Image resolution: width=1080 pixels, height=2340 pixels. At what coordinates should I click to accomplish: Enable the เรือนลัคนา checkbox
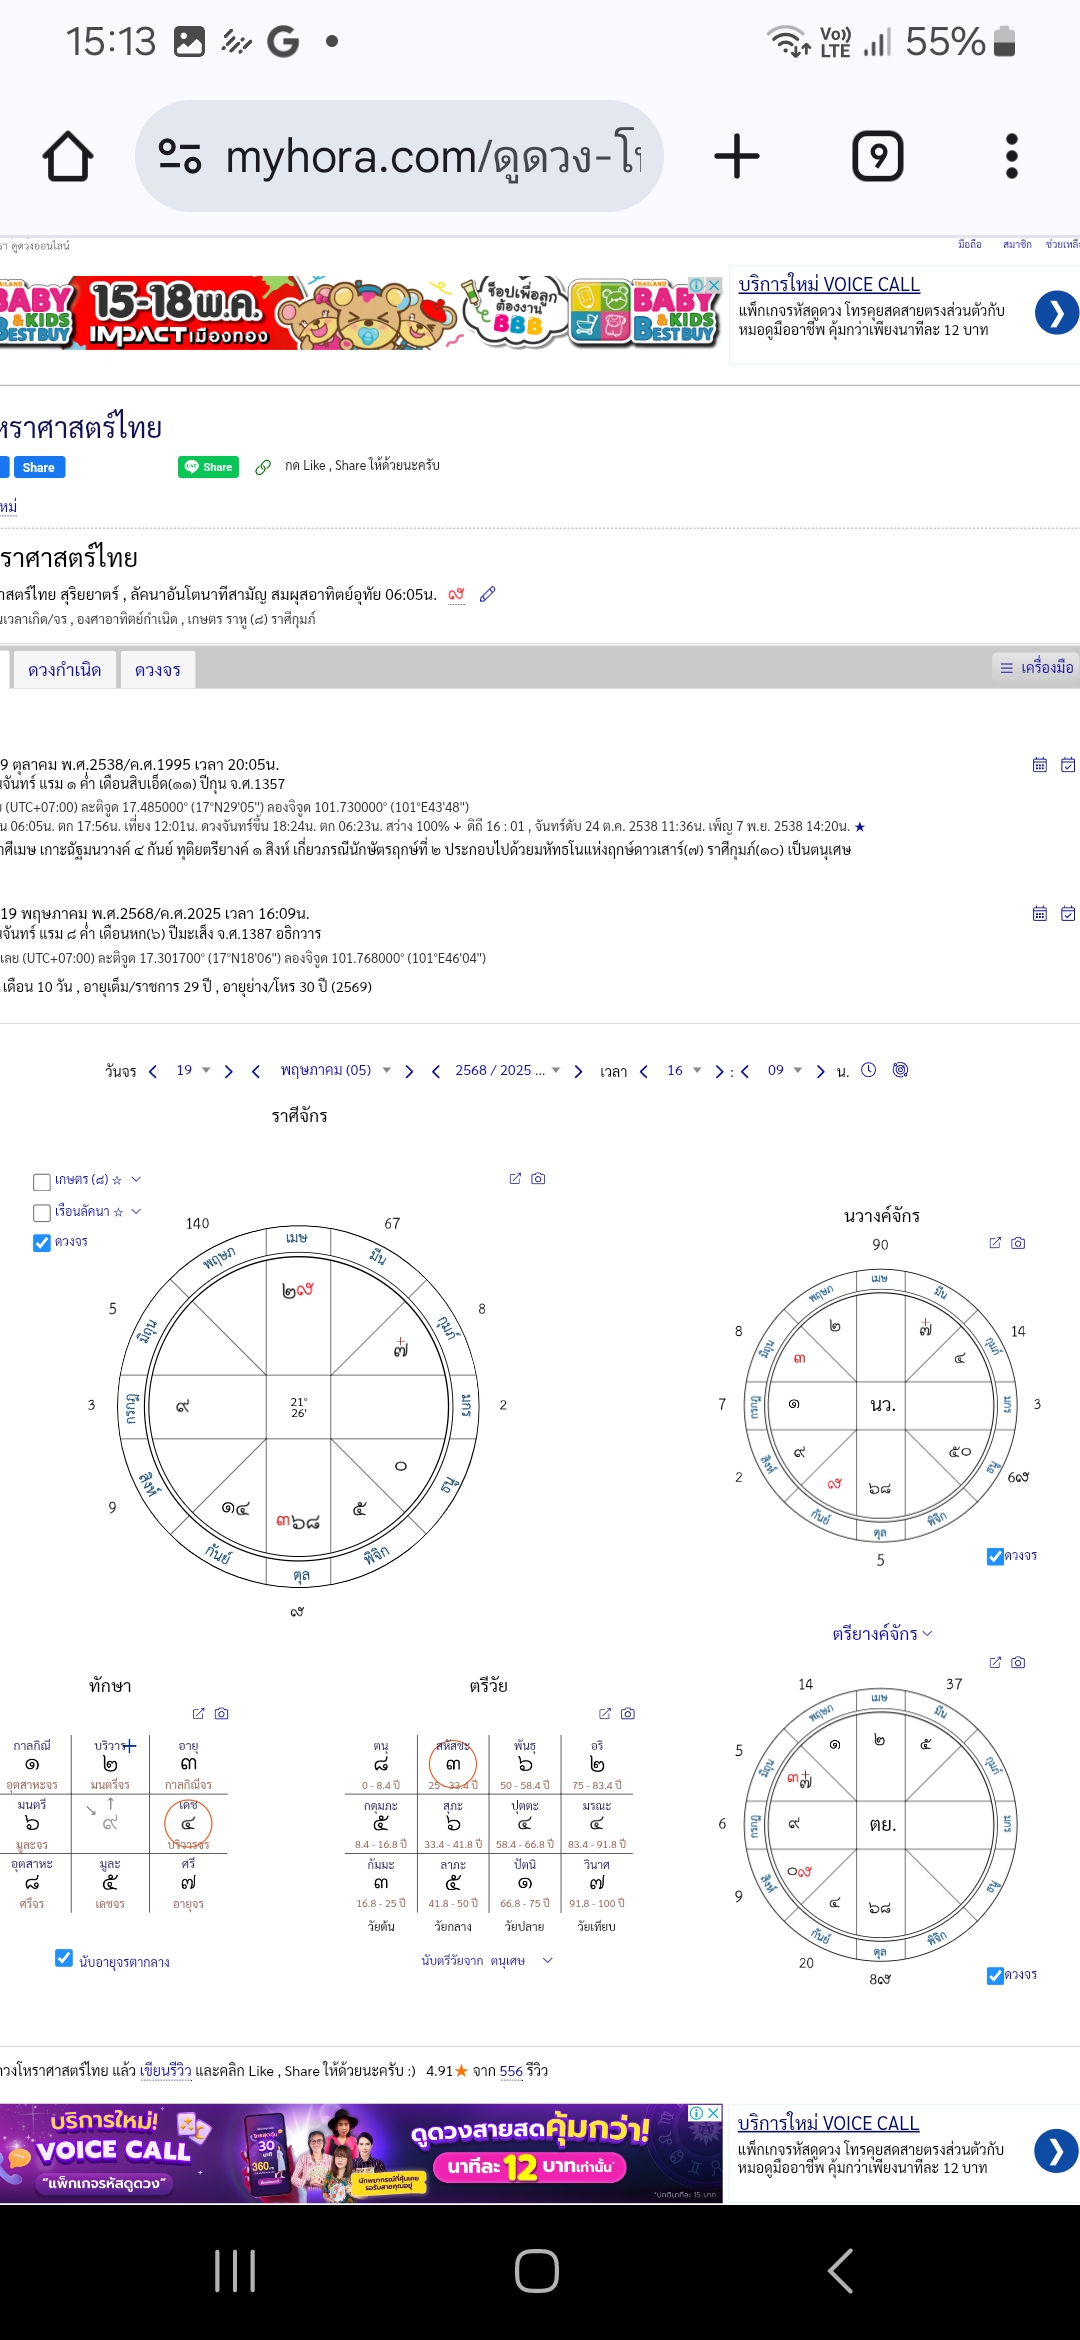tap(42, 1213)
